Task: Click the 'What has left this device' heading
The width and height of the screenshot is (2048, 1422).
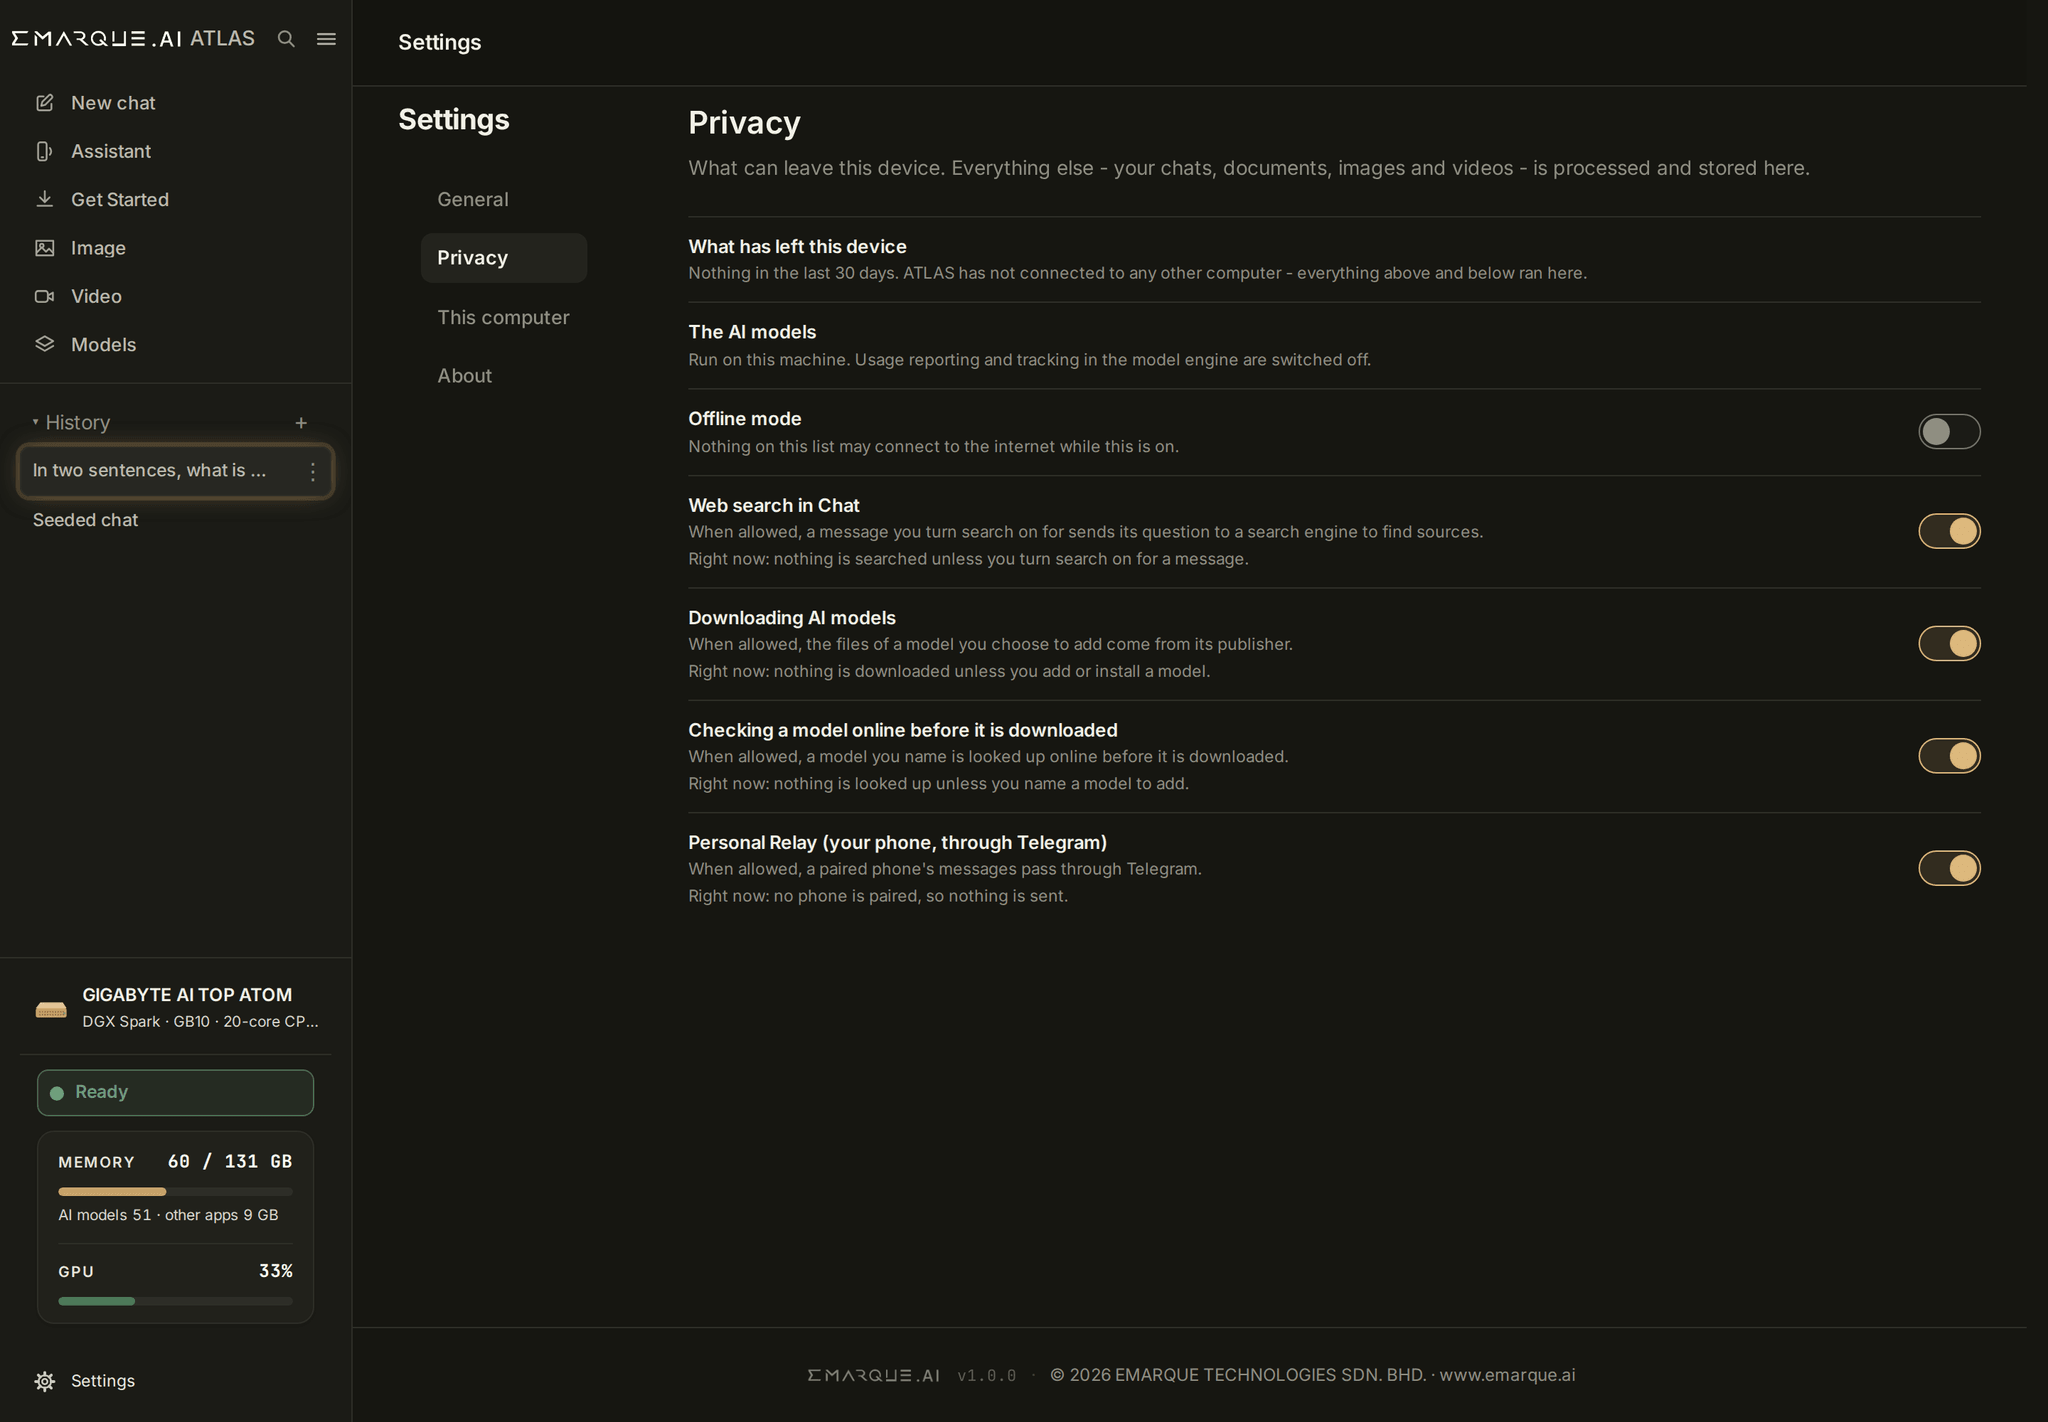Action: tap(797, 246)
